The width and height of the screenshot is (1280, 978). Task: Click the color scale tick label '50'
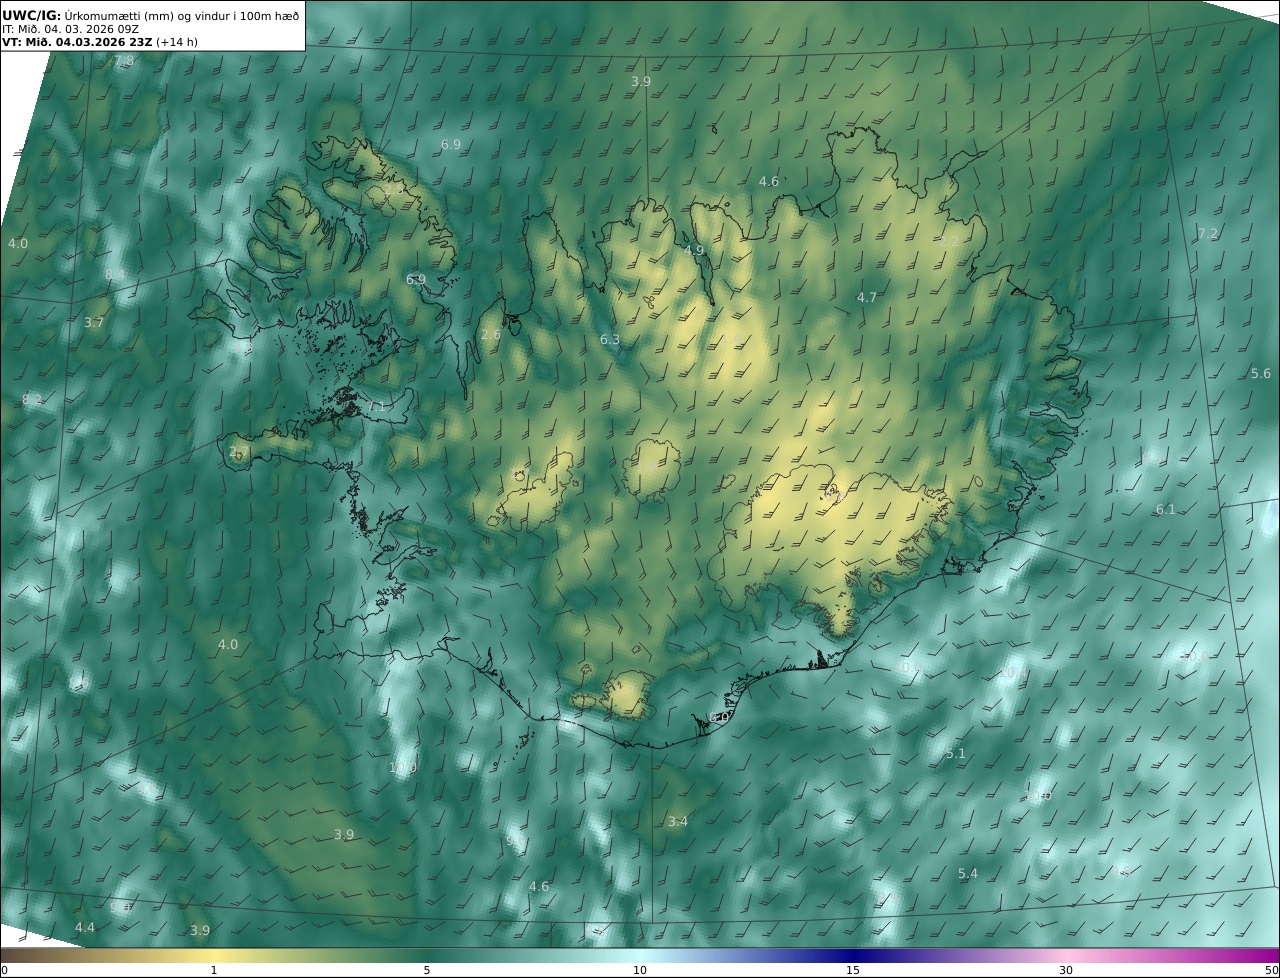pyautogui.click(x=1272, y=970)
